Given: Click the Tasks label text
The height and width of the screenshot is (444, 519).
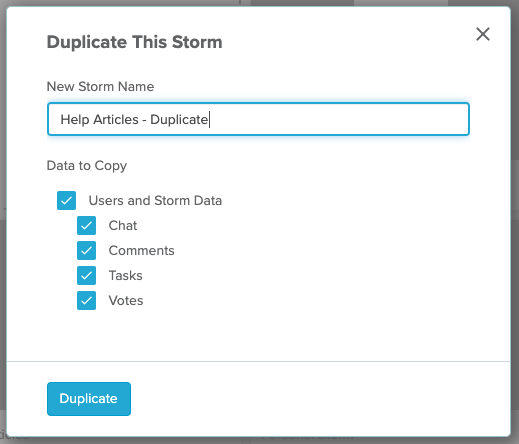Looking at the screenshot, I should click(x=125, y=276).
